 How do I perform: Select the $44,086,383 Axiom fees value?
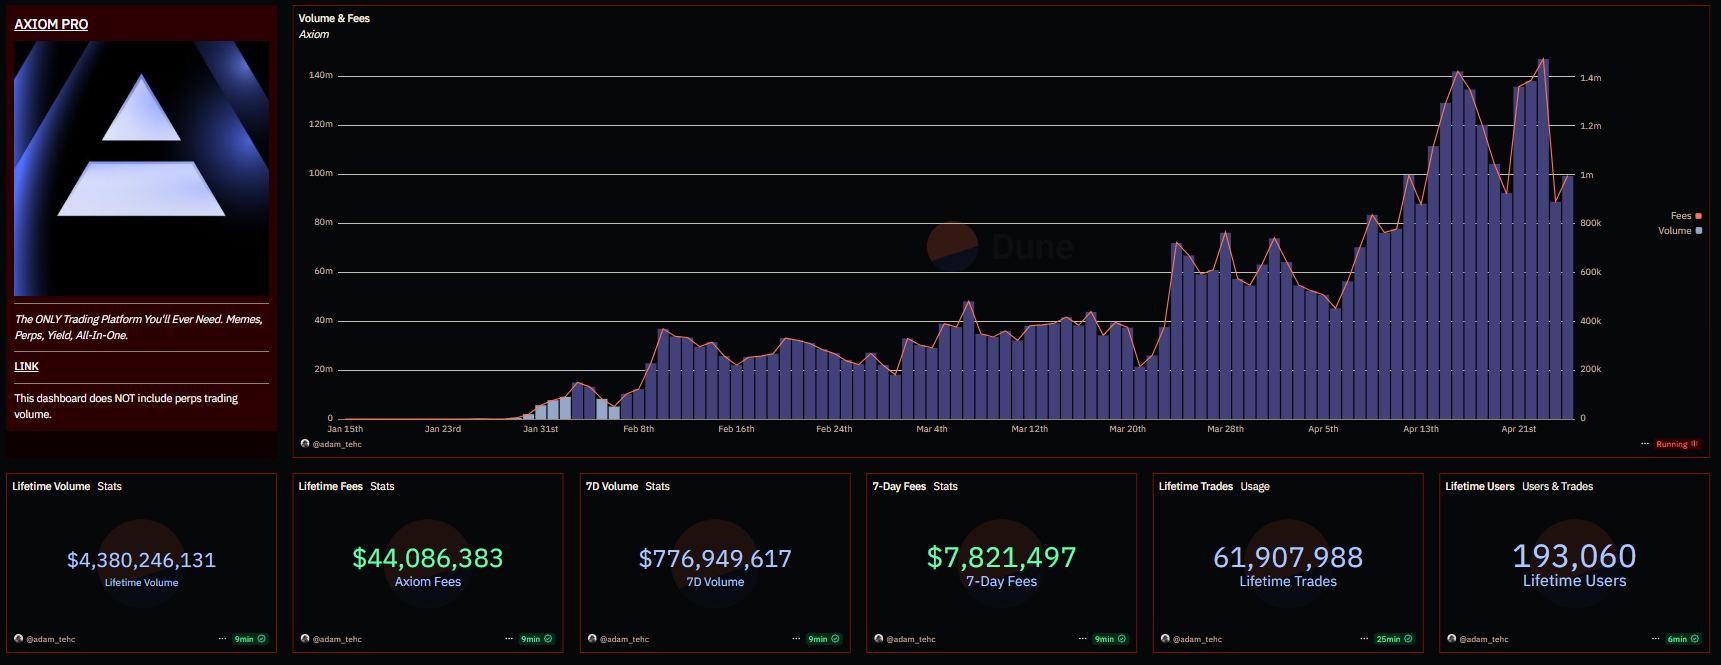click(x=428, y=558)
